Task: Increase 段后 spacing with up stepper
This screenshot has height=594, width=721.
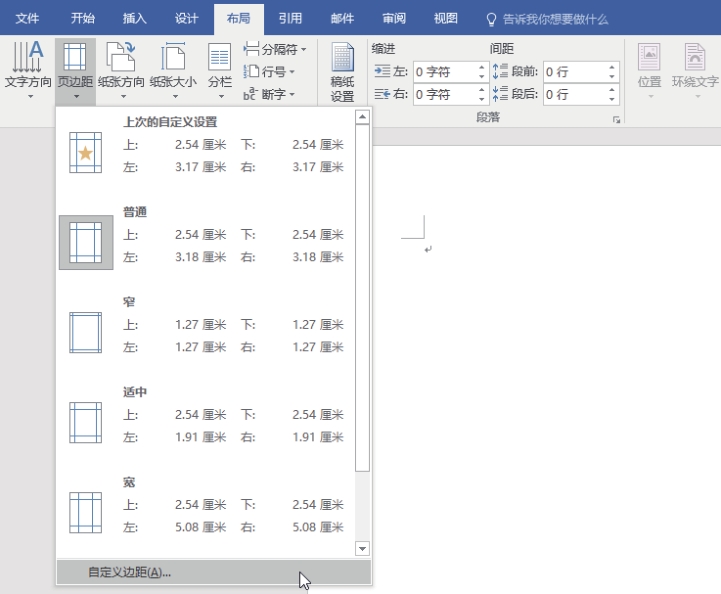Action: point(612,90)
